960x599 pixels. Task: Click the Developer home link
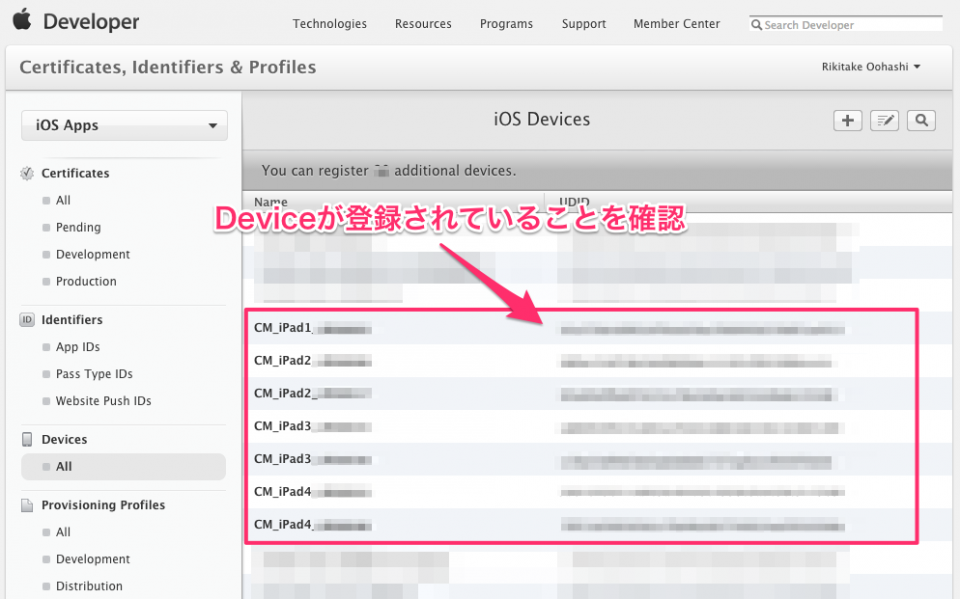(91, 21)
